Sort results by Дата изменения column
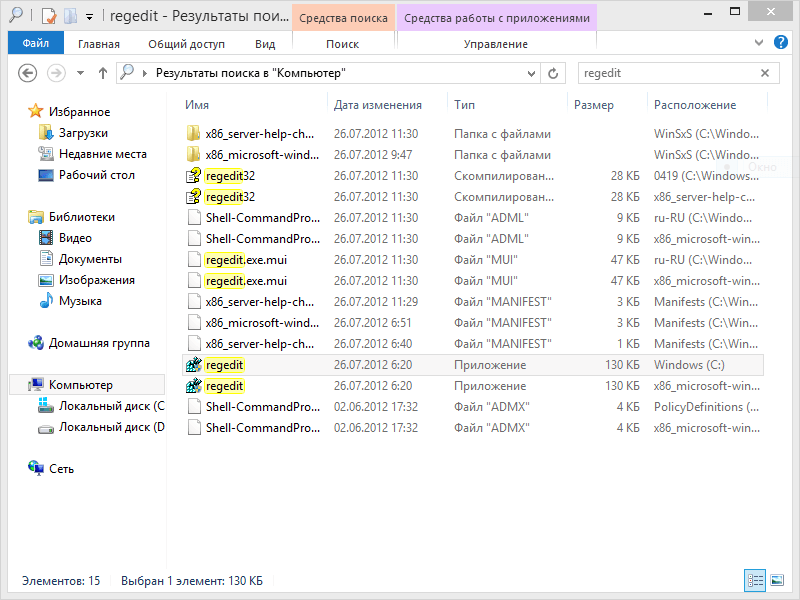The height and width of the screenshot is (600, 800). 377,104
